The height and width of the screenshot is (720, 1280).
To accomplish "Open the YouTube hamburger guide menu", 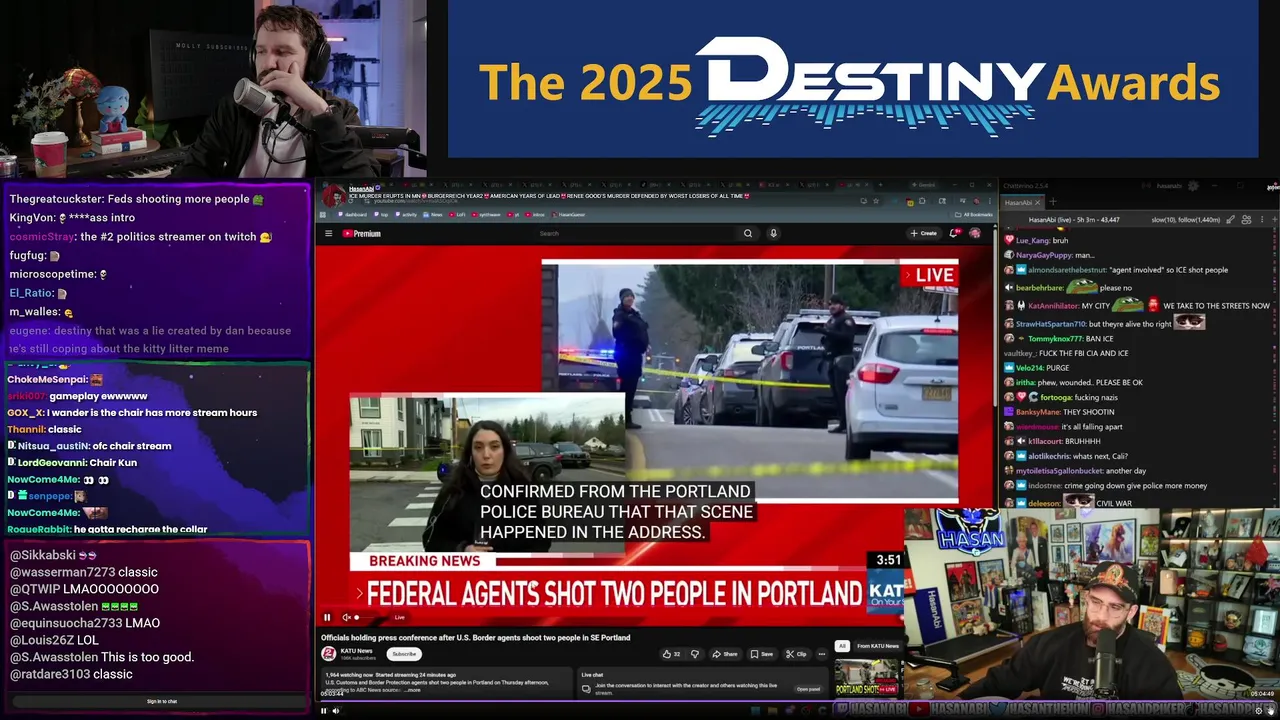I will [x=328, y=233].
